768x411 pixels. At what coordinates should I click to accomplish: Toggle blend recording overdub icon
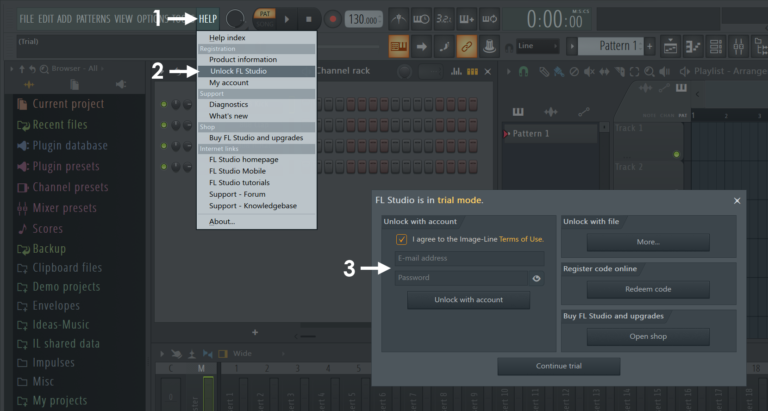466,19
